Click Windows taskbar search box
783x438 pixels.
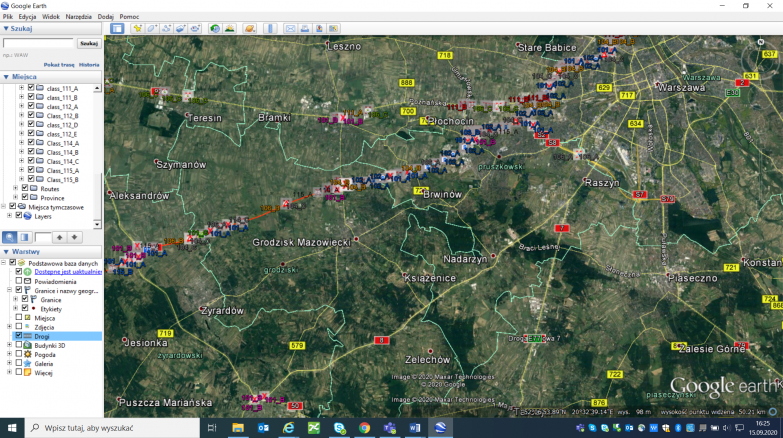pos(112,428)
